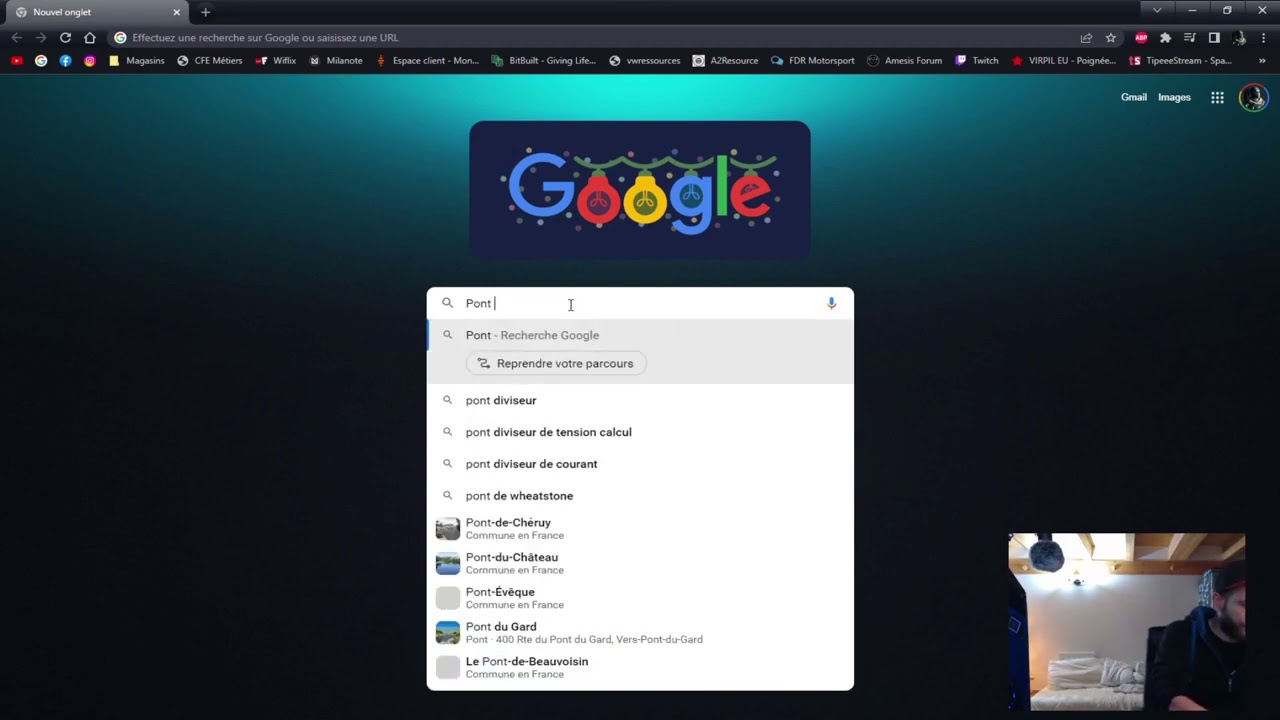
Task: Open the Milanote bookmark
Action: coord(336,60)
